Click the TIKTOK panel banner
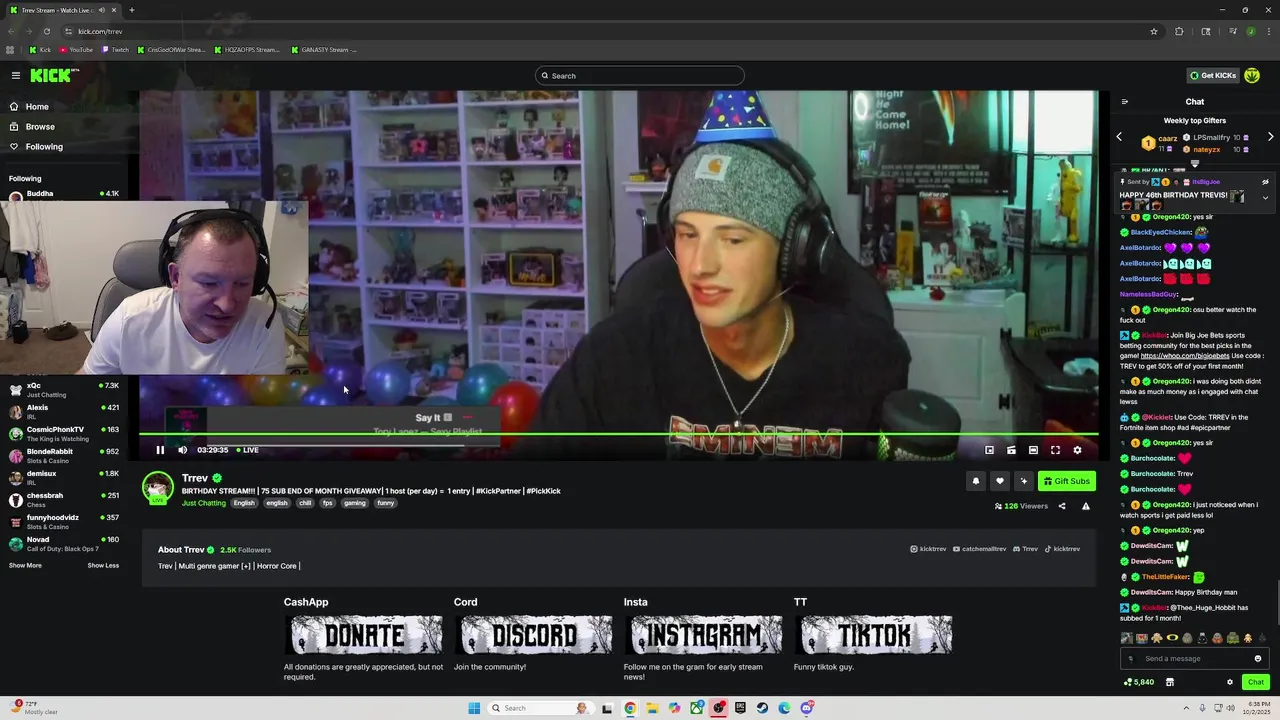1280x720 pixels. [875, 635]
